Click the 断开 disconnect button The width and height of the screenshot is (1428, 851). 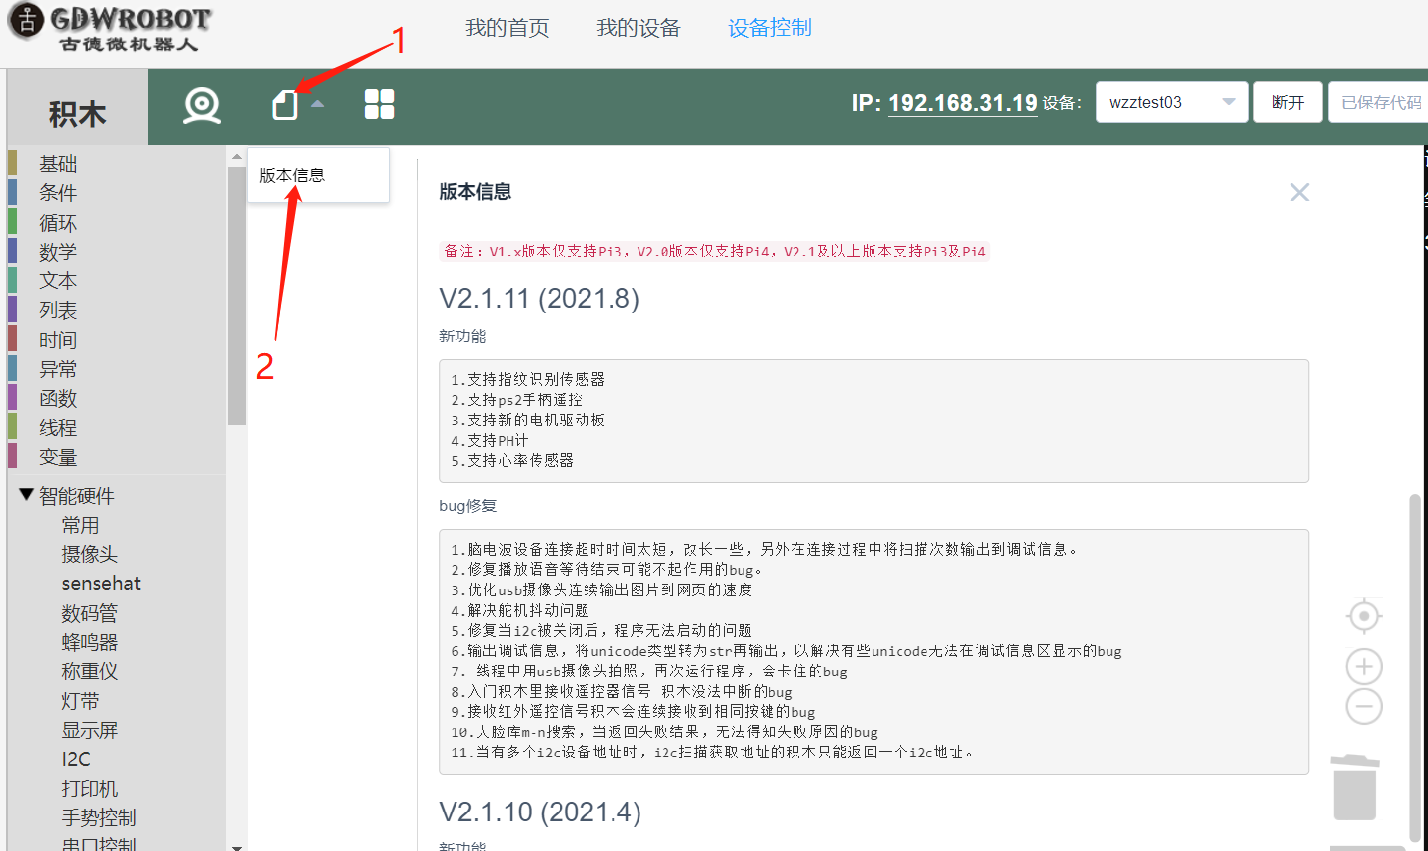click(x=1288, y=102)
